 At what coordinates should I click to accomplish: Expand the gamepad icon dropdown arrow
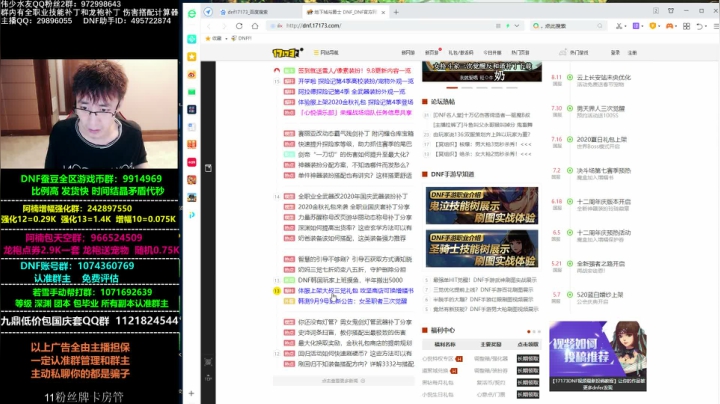coord(675,26)
